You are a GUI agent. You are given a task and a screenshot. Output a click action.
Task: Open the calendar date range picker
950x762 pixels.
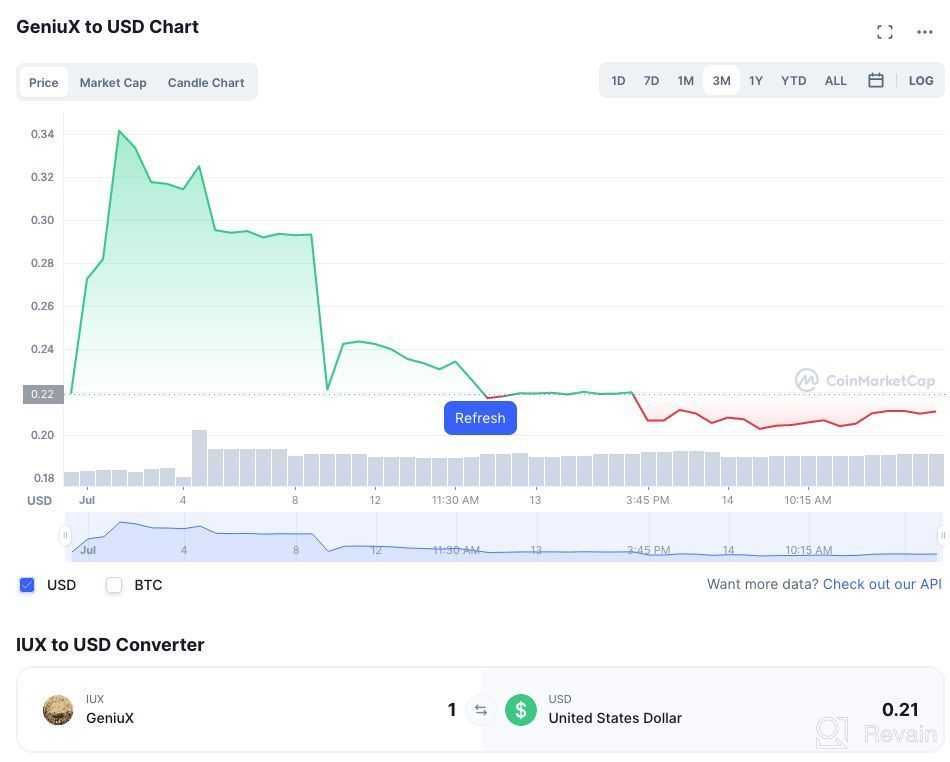875,81
